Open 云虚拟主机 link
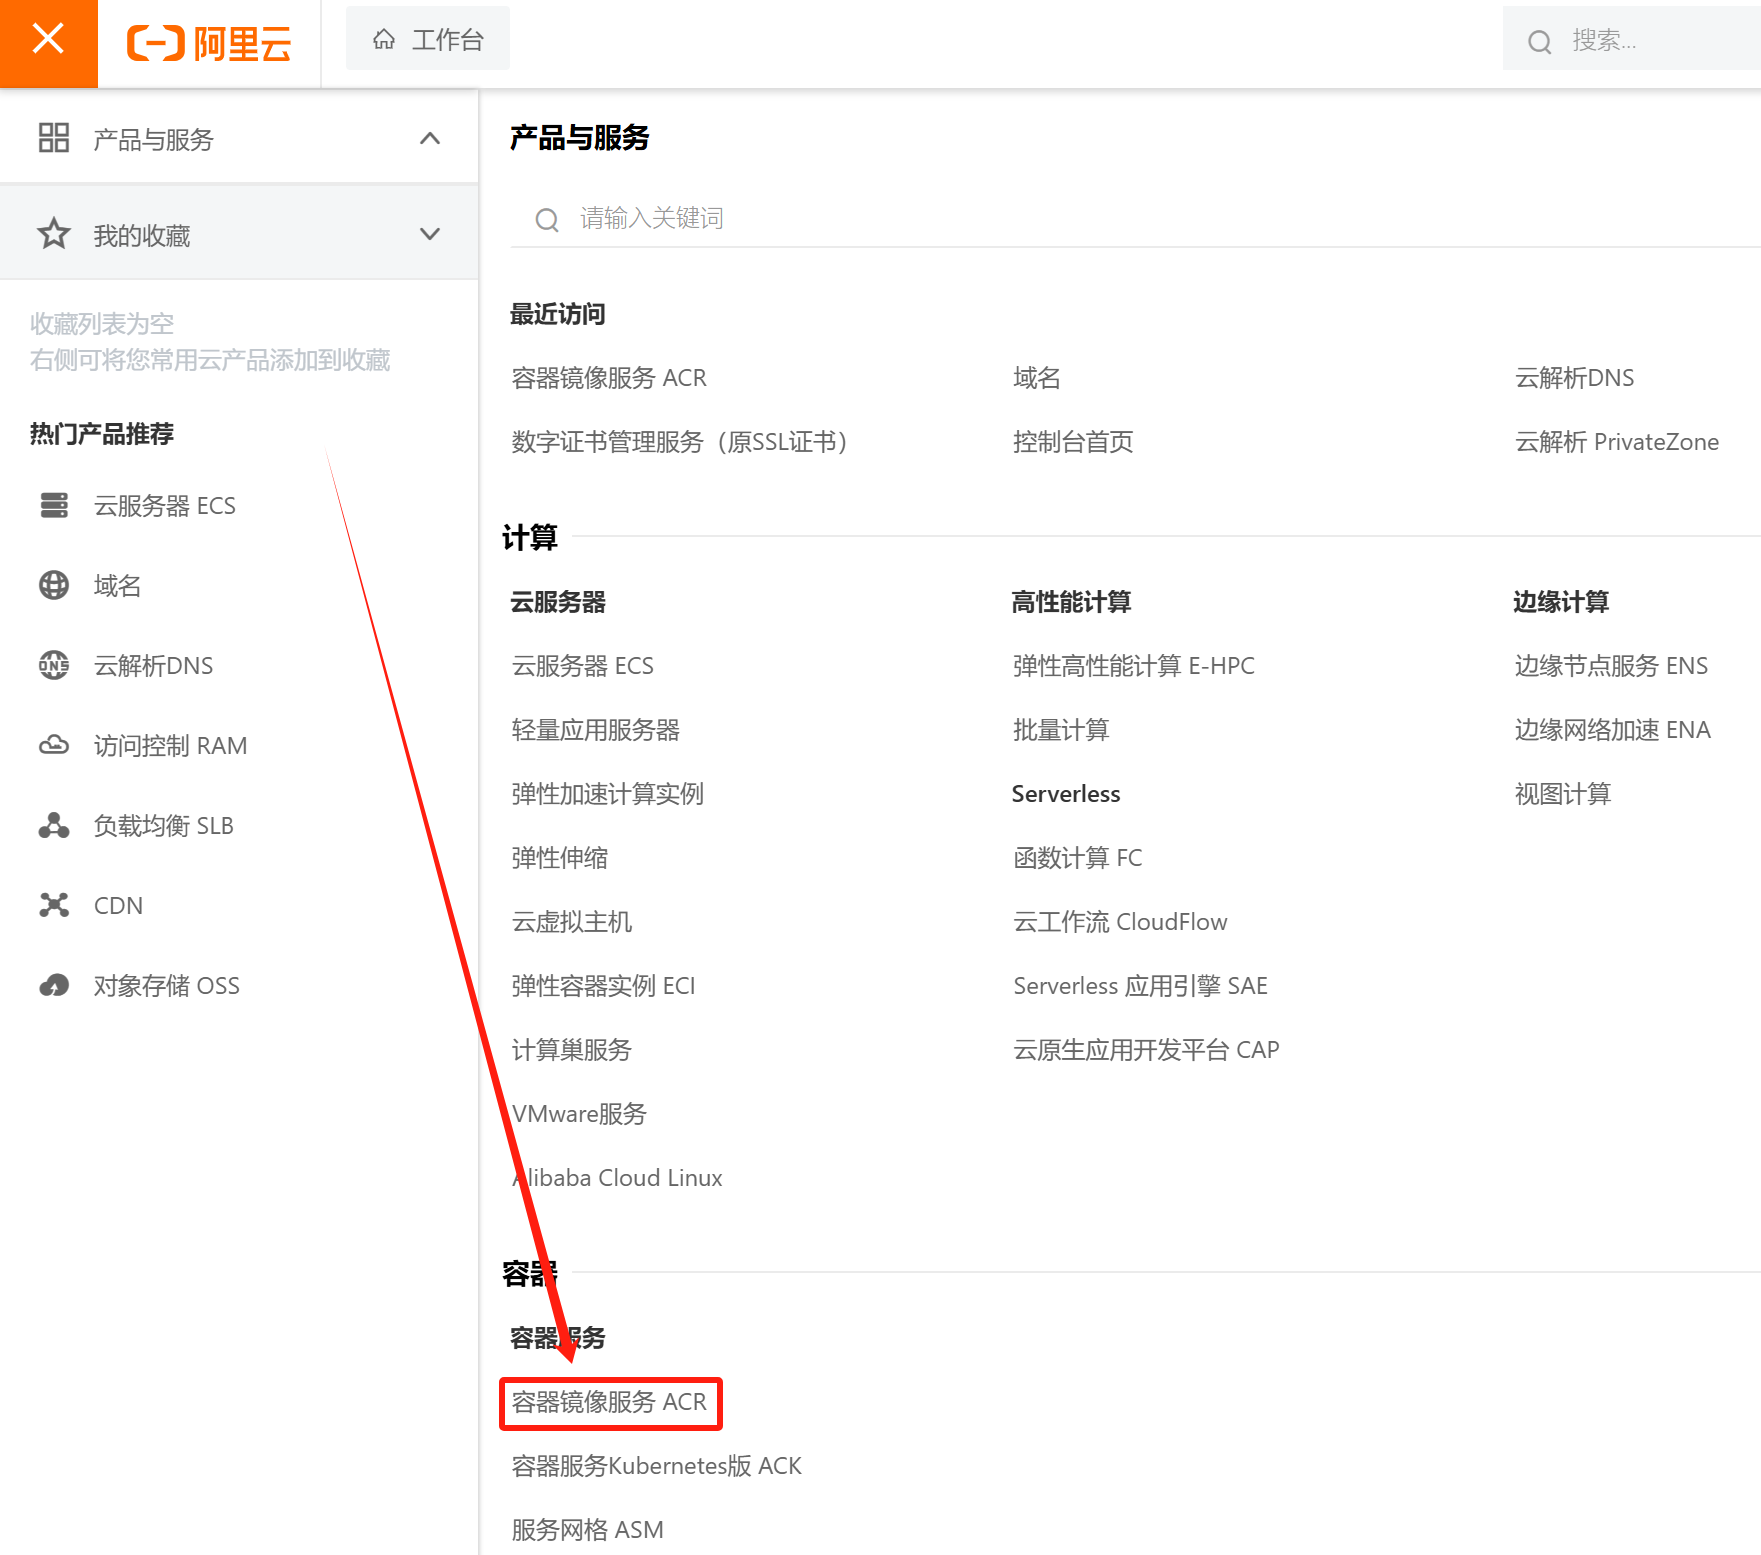 [572, 922]
